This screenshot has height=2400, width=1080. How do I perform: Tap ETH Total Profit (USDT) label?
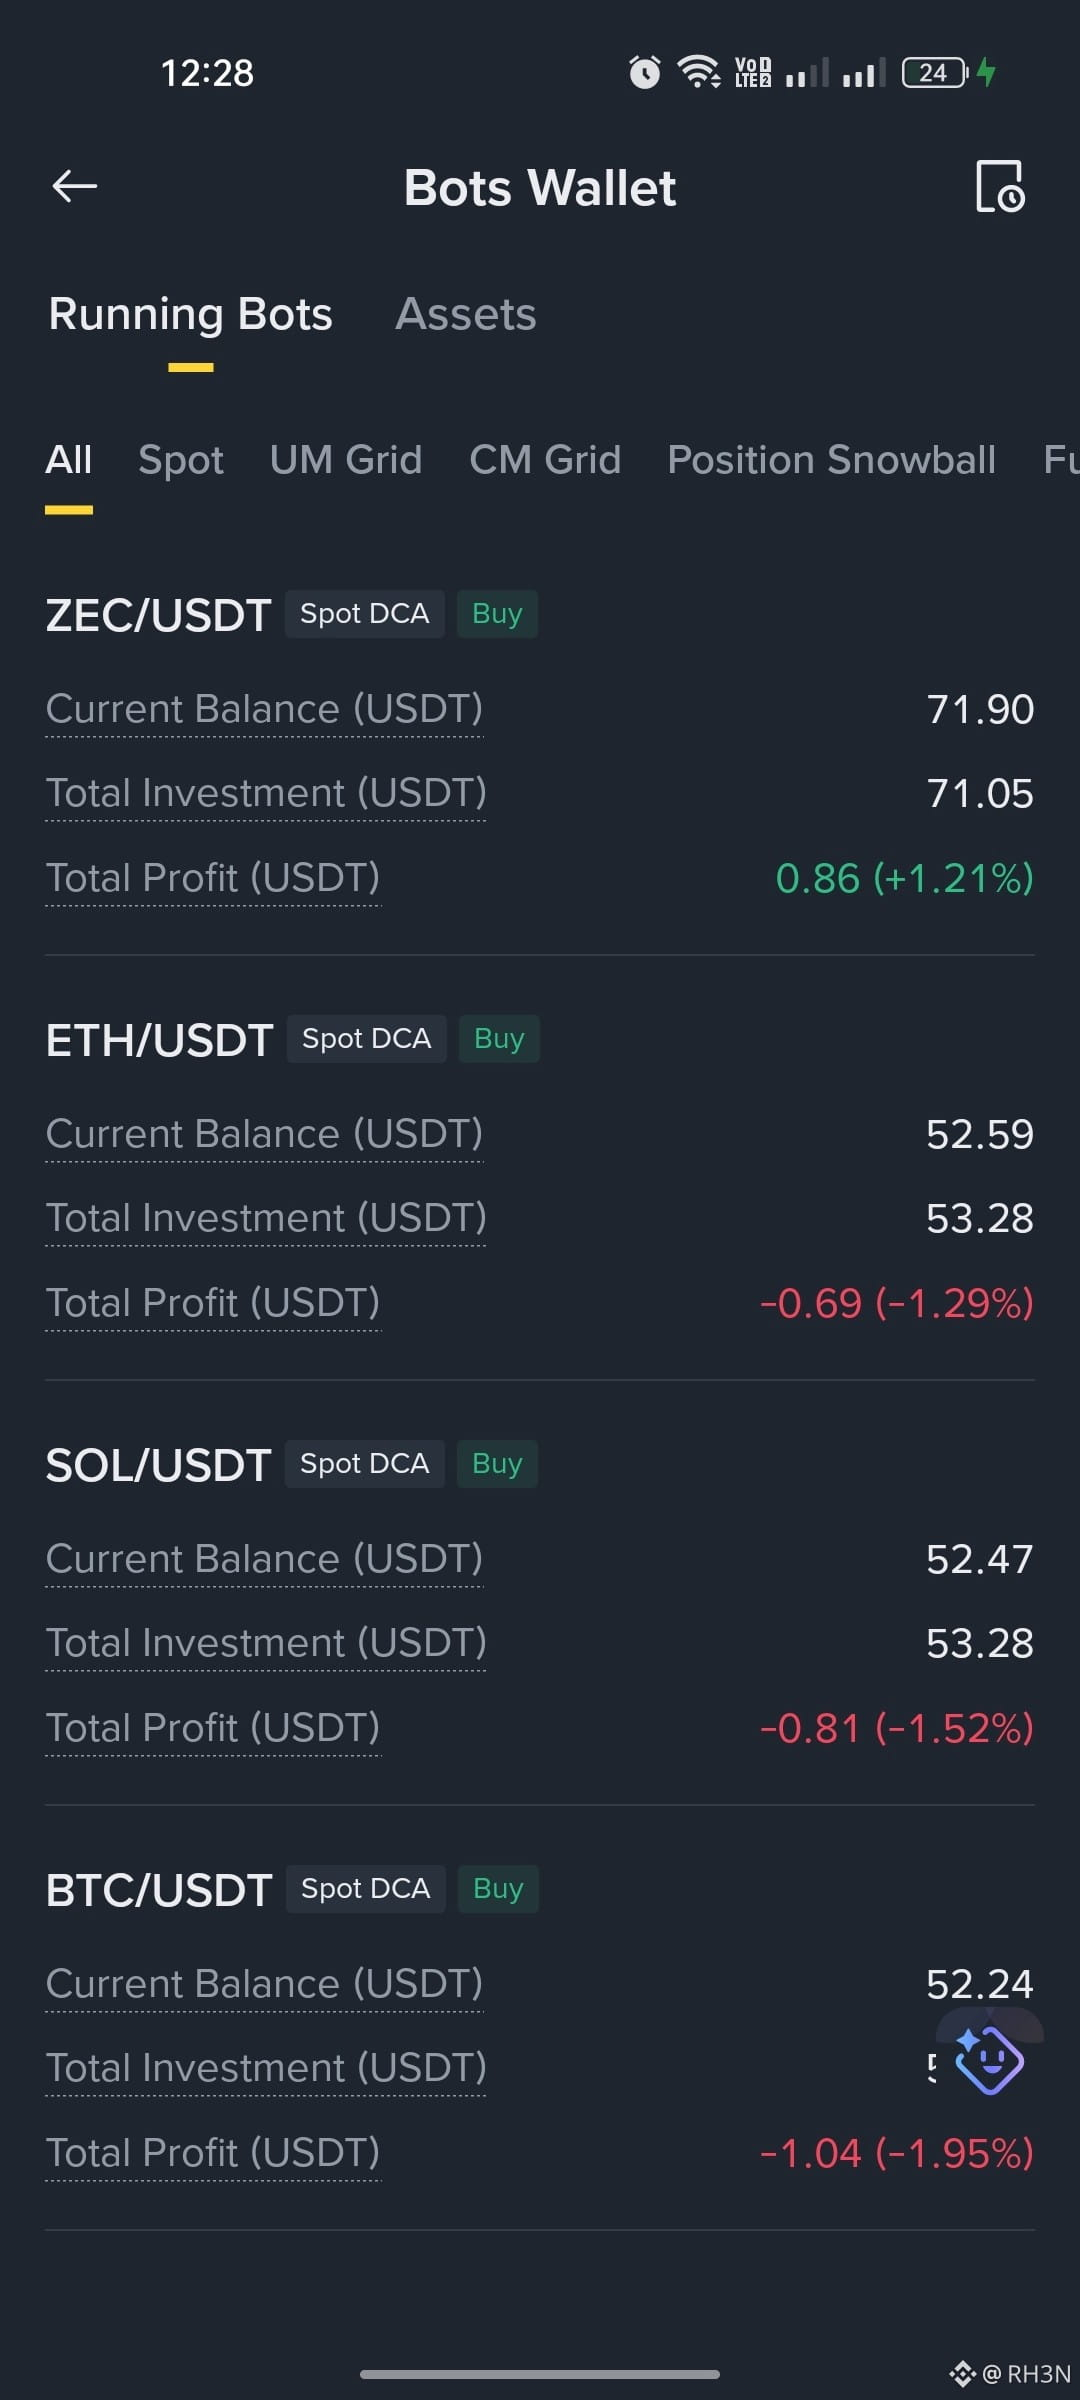click(213, 1303)
